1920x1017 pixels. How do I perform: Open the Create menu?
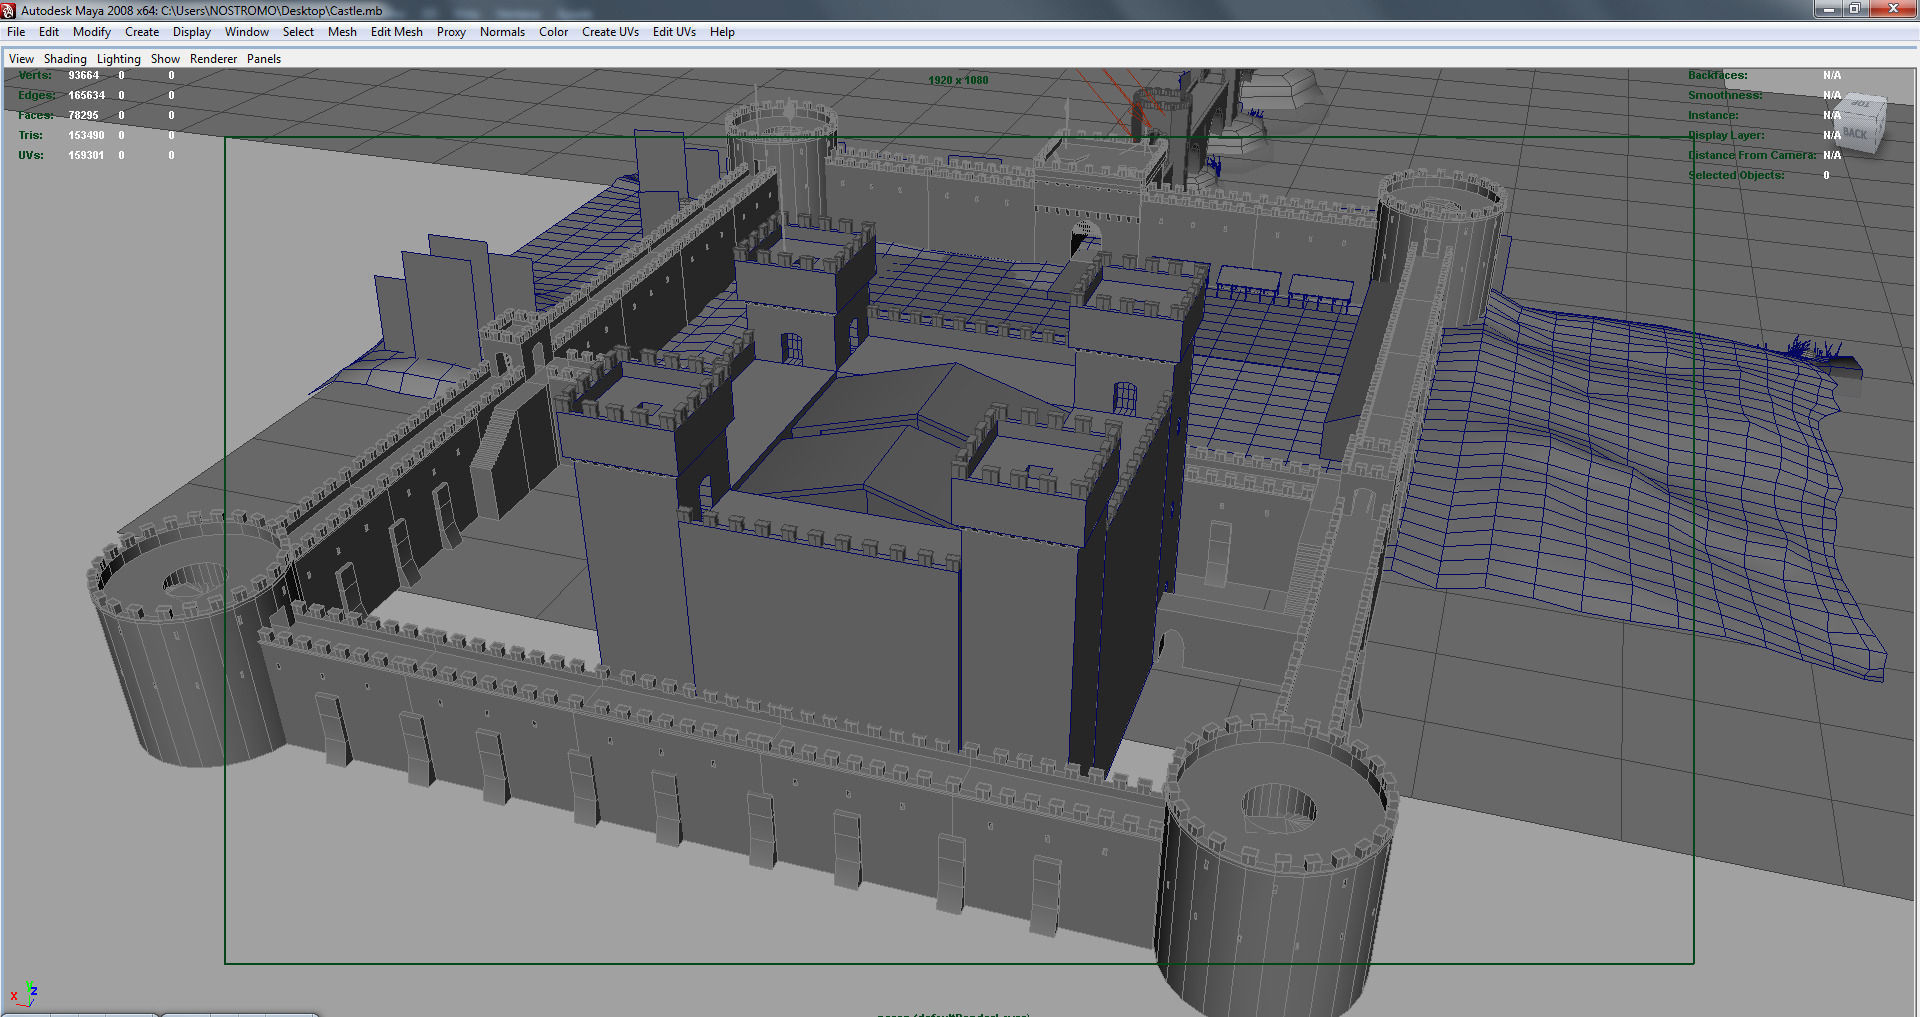(142, 32)
